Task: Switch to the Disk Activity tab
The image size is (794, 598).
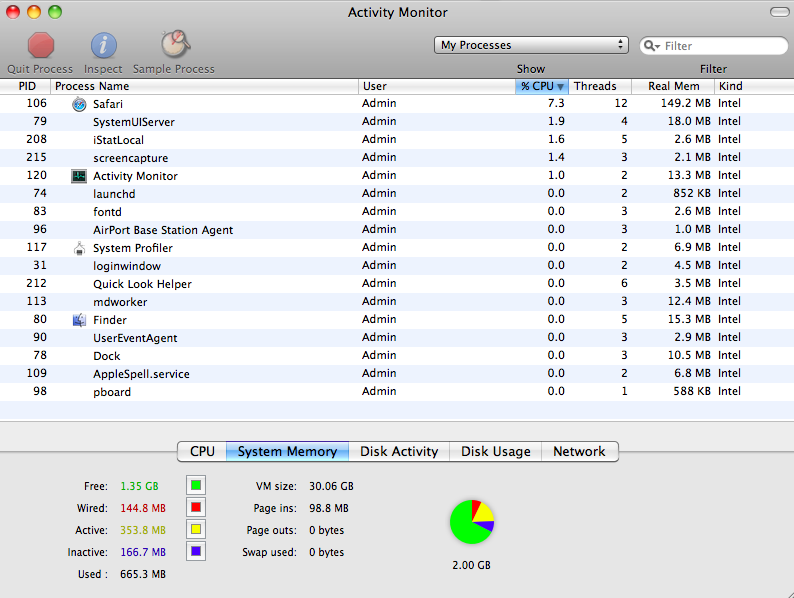Action: (x=399, y=451)
